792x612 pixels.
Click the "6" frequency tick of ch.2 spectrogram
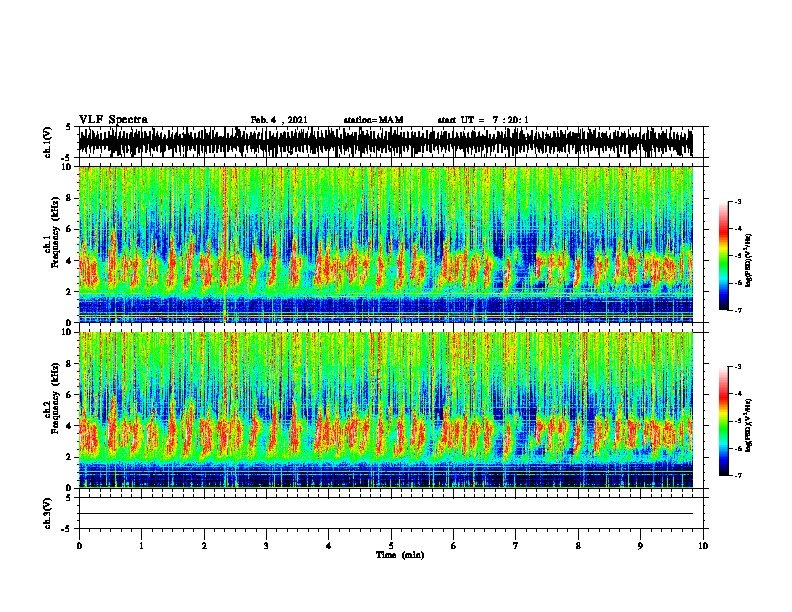pyautogui.click(x=70, y=395)
